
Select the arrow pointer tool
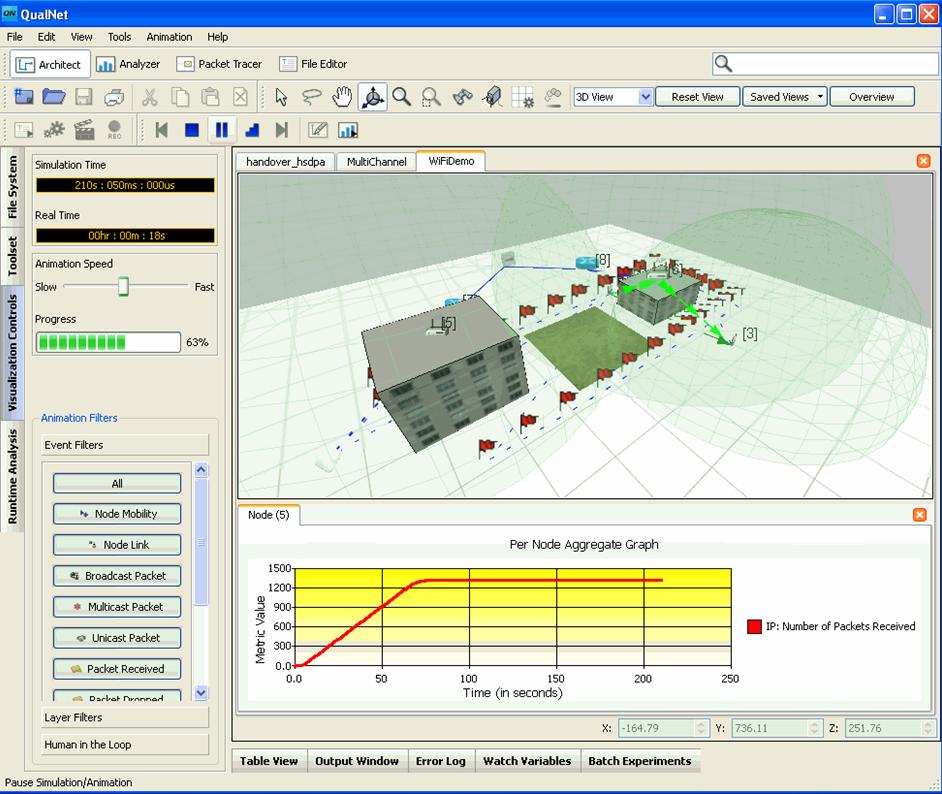point(281,97)
